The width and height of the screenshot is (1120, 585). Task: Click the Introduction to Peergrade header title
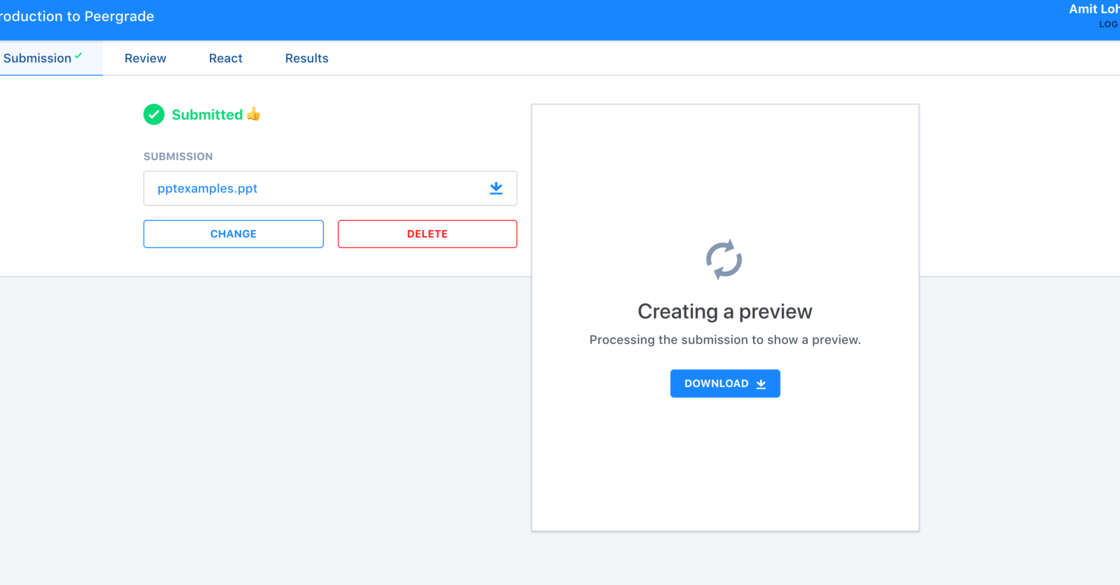click(x=77, y=16)
